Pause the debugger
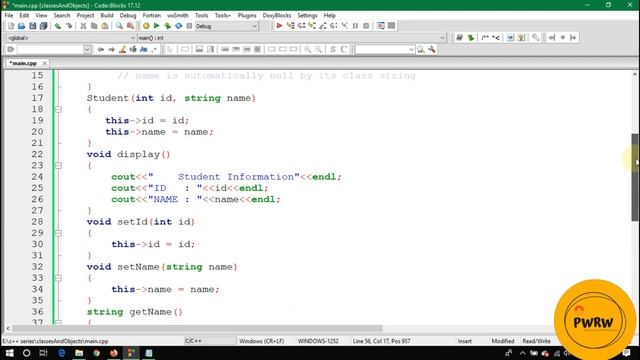This screenshot has height=360, width=640. (x=355, y=26)
